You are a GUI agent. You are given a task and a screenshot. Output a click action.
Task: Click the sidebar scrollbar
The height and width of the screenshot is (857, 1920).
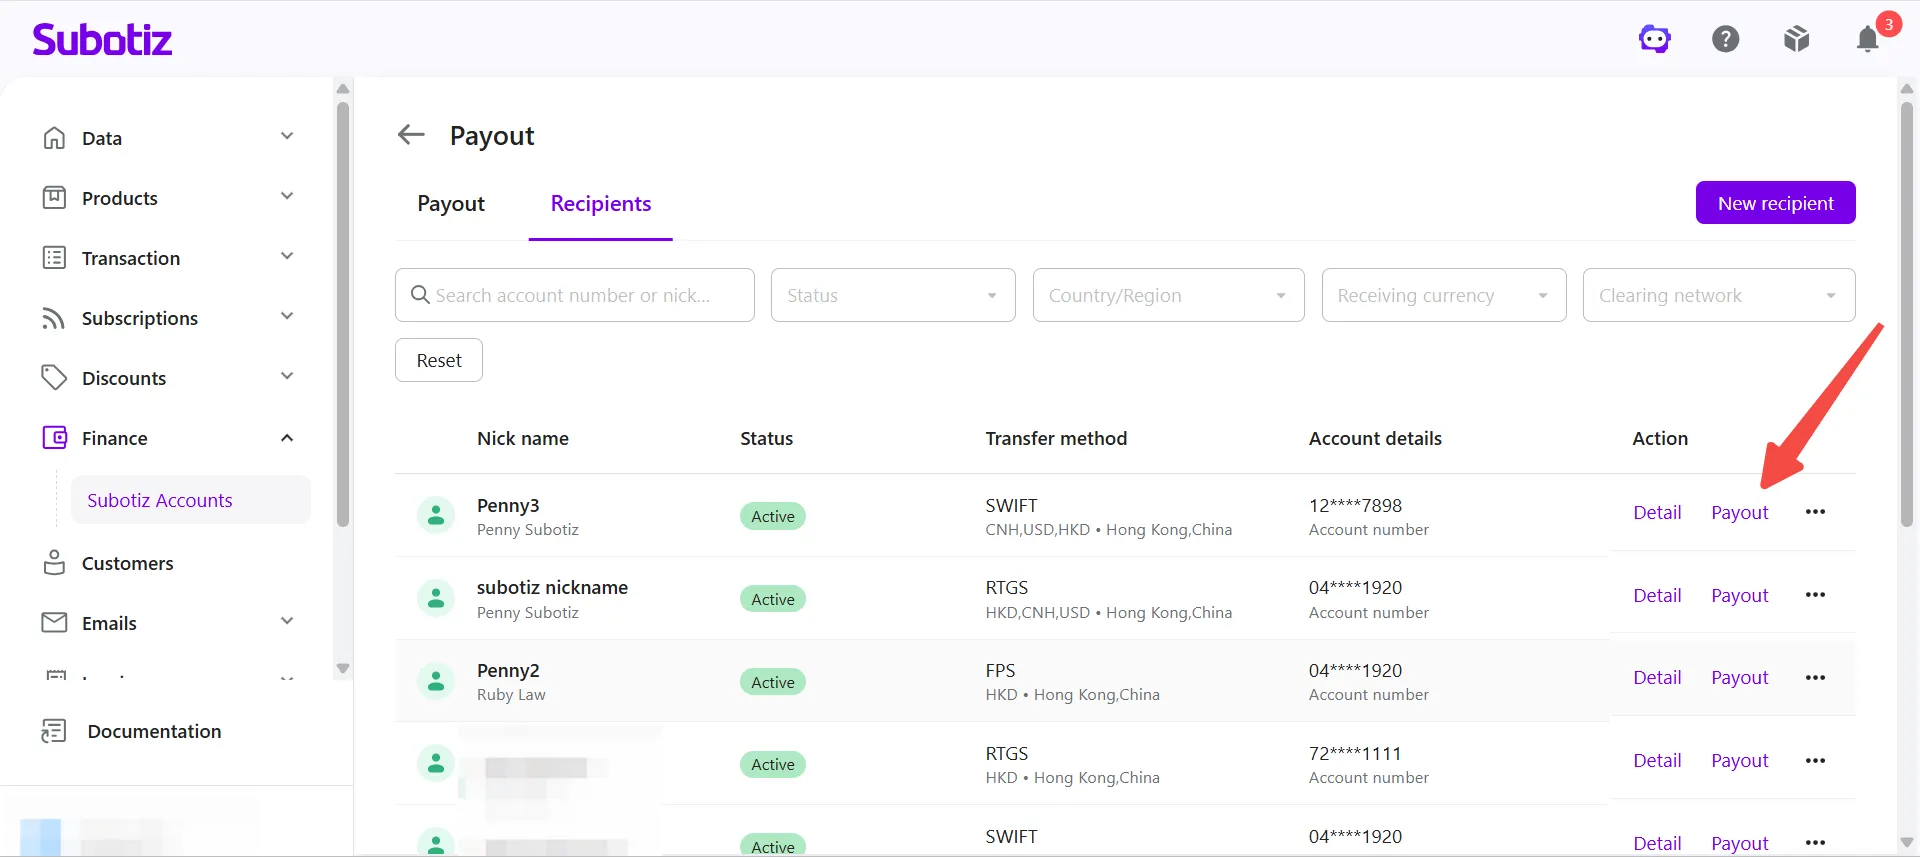tap(343, 314)
